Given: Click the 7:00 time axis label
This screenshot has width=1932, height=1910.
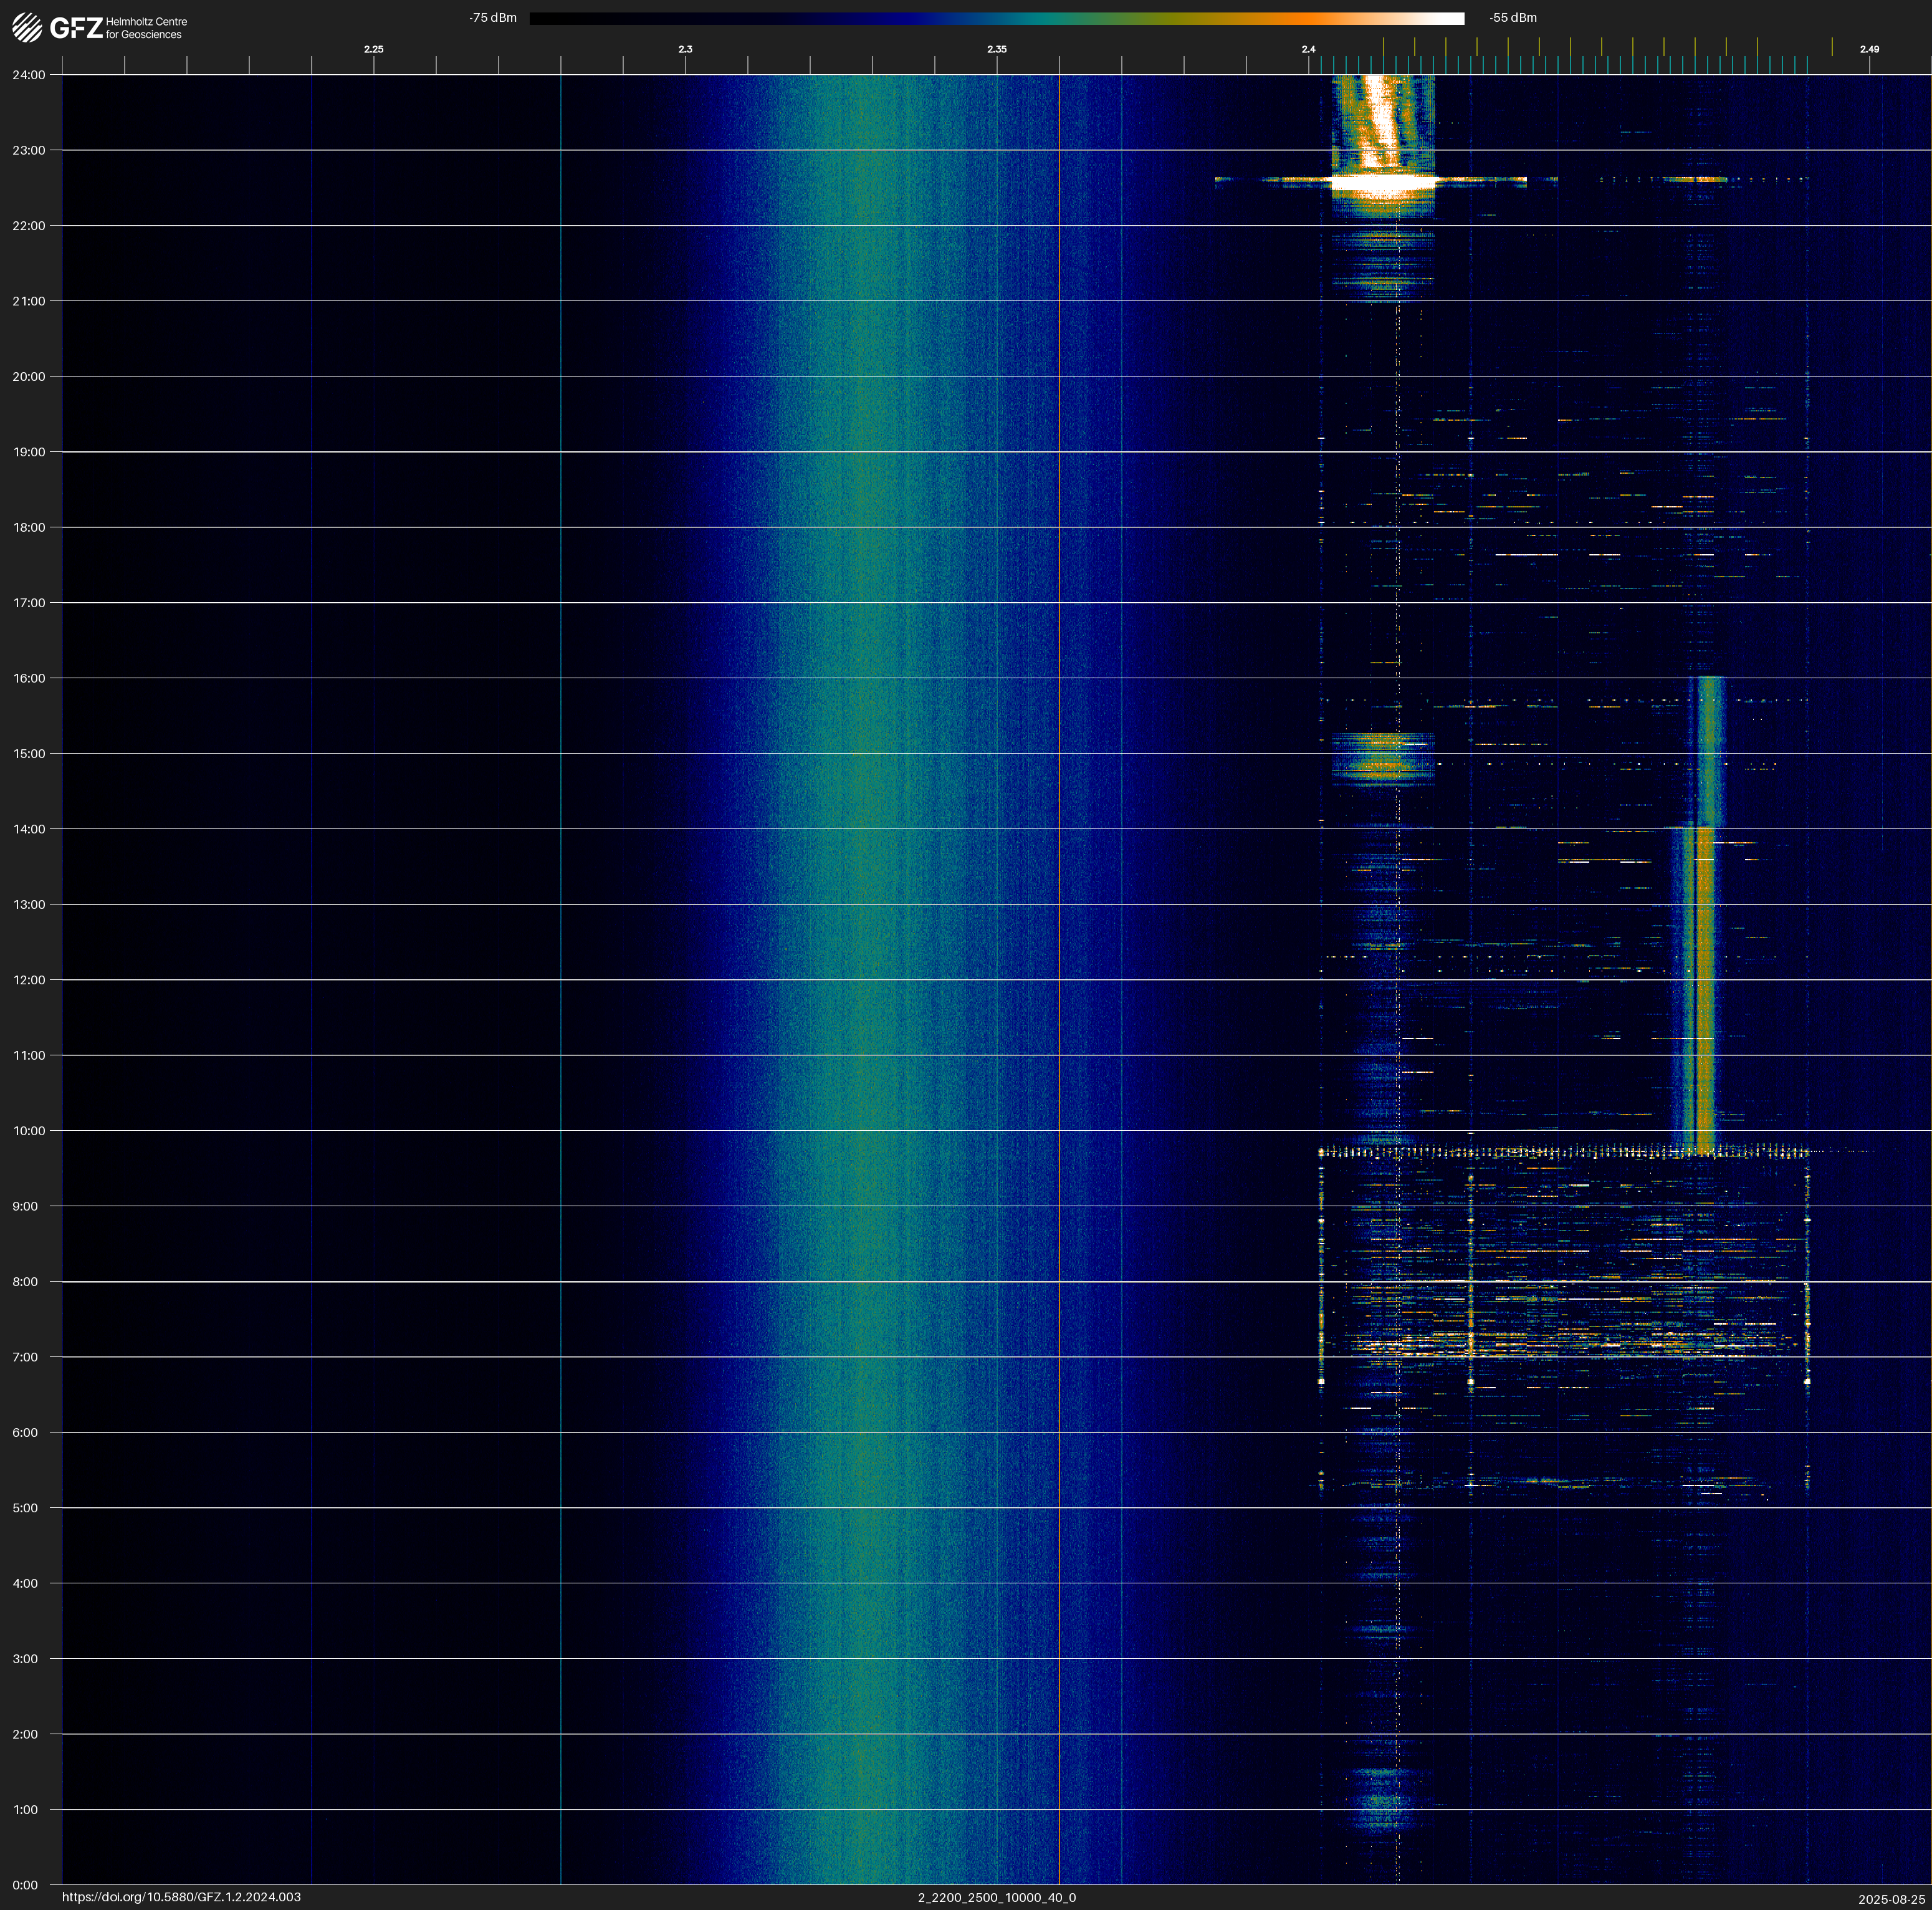Looking at the screenshot, I should point(25,1357).
